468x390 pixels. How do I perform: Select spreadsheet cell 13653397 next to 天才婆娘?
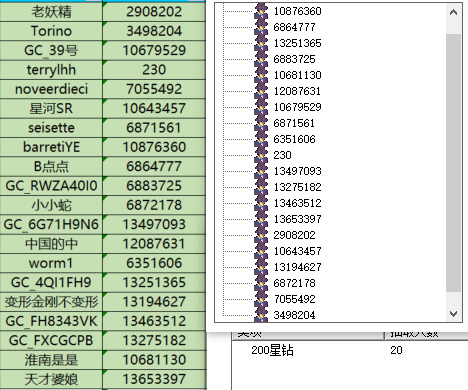click(154, 379)
